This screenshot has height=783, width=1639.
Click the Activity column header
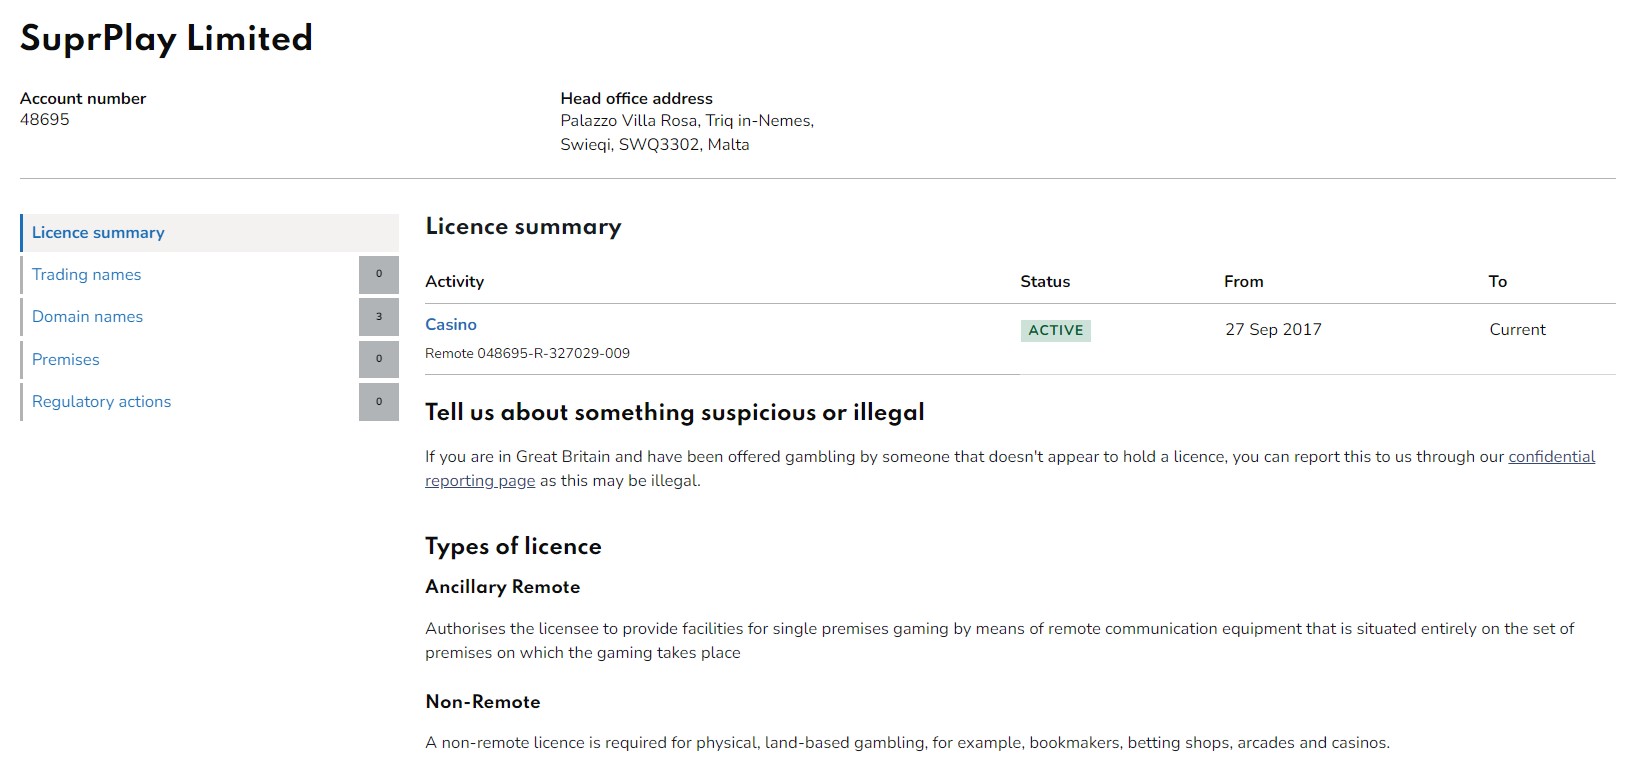tap(455, 282)
